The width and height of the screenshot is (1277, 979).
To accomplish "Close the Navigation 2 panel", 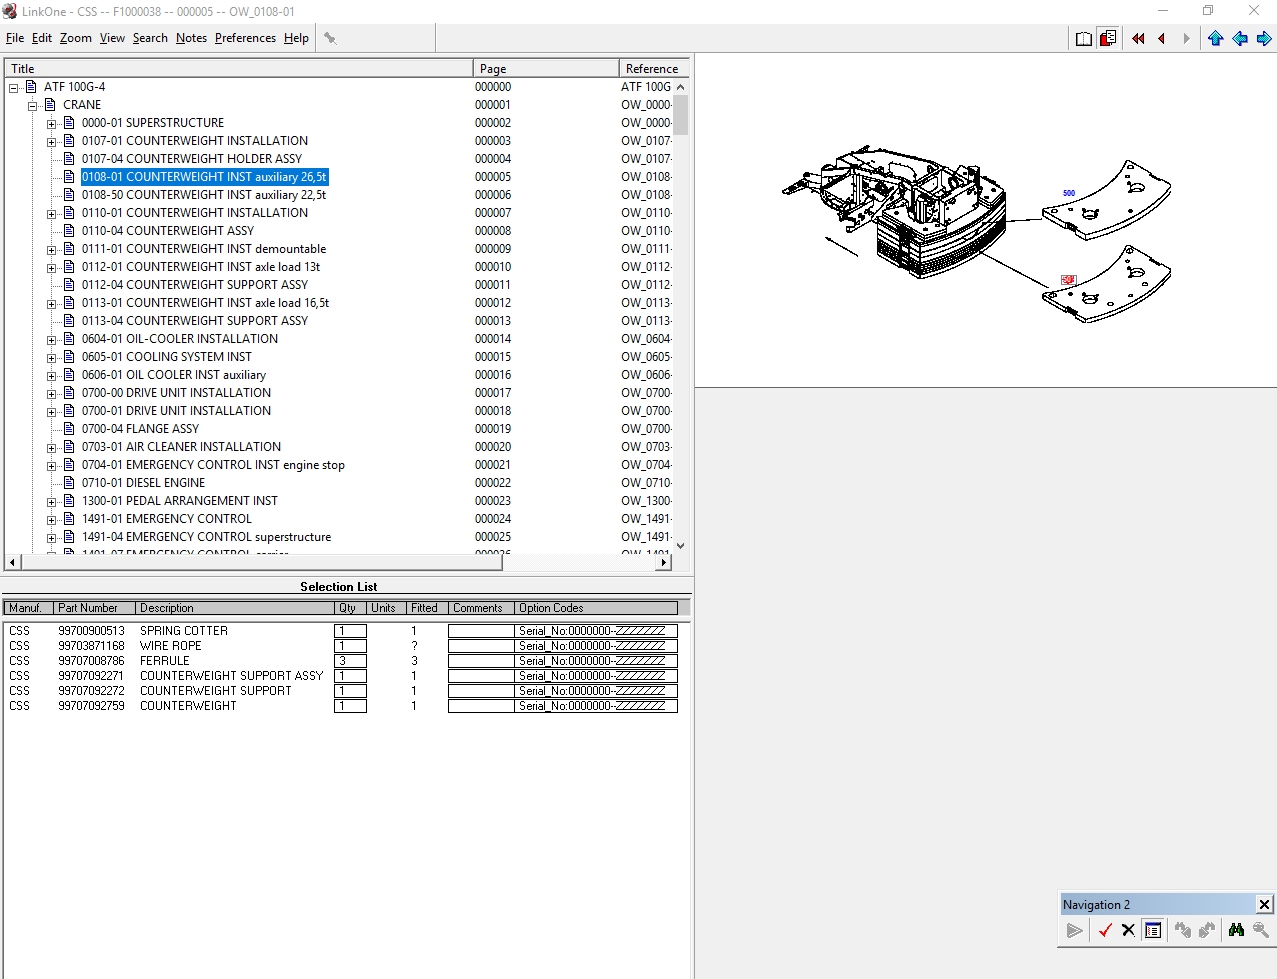I will click(1264, 904).
